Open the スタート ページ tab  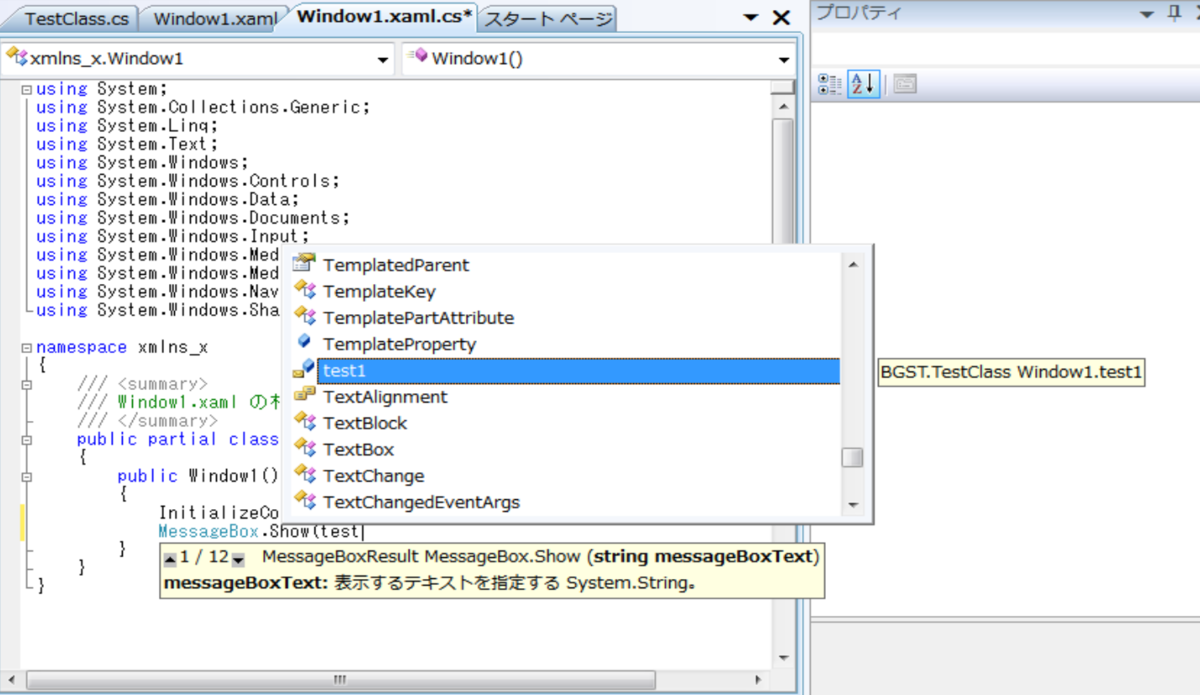[548, 18]
